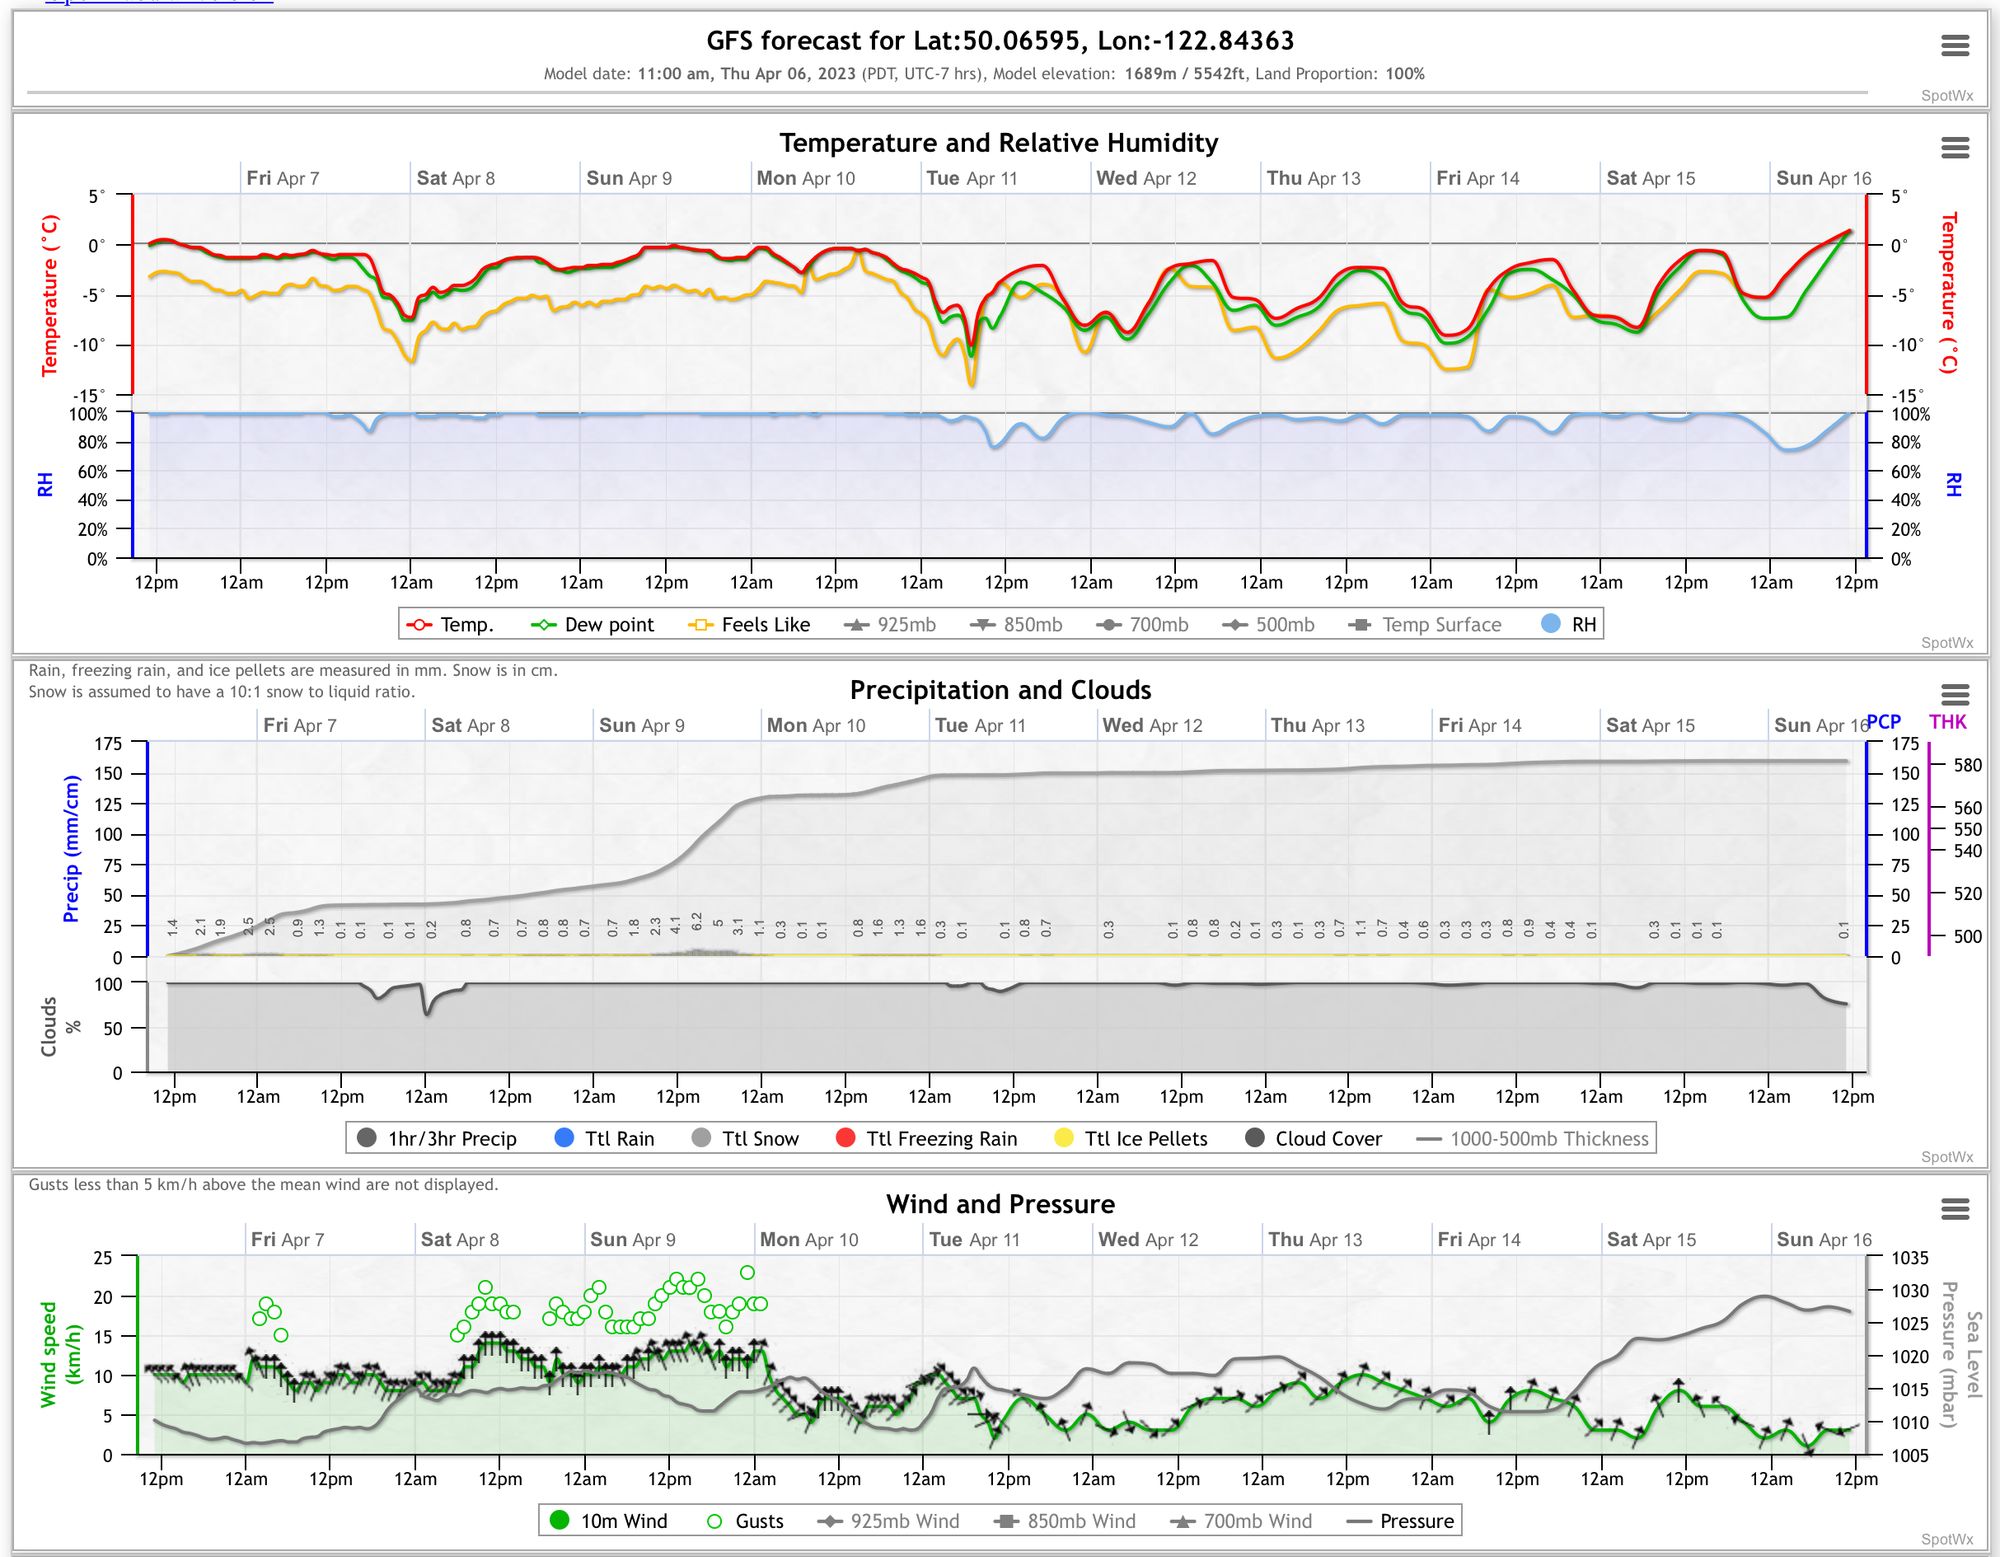
Task: Open Temperature and Relative Humidity chart menu
Action: click(x=1954, y=148)
